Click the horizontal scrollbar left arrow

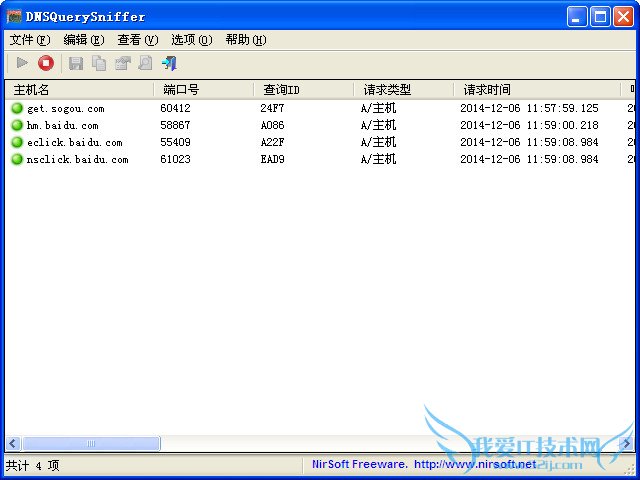click(14, 443)
